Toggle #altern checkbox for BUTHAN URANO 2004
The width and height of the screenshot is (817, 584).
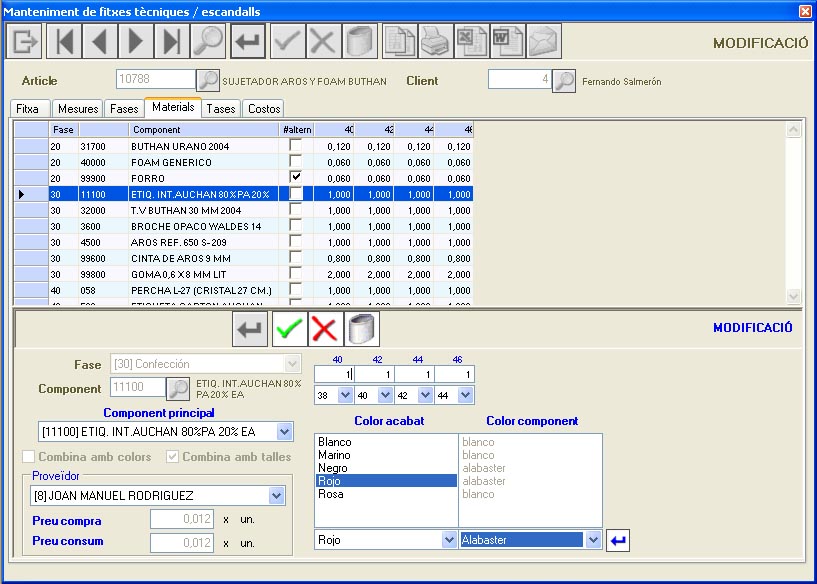pos(295,144)
